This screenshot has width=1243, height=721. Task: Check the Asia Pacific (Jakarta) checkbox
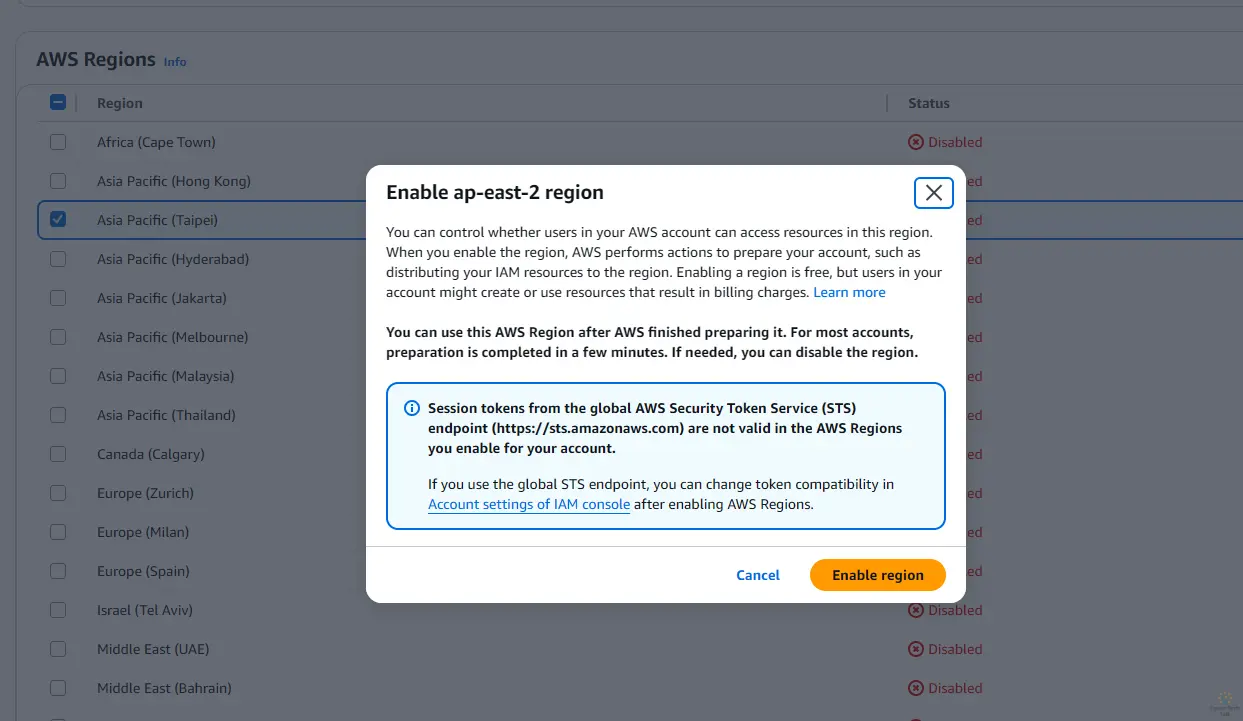pyautogui.click(x=58, y=298)
